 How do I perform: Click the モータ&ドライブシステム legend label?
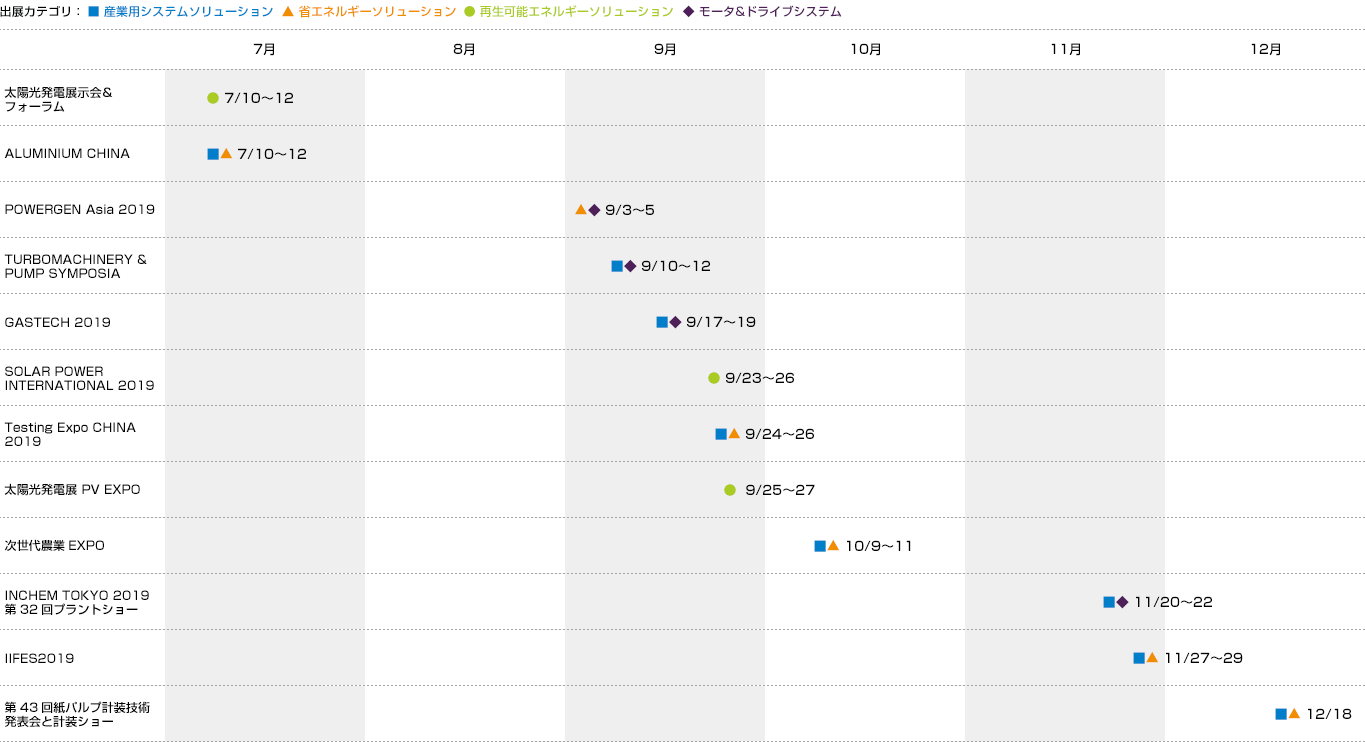coord(770,12)
